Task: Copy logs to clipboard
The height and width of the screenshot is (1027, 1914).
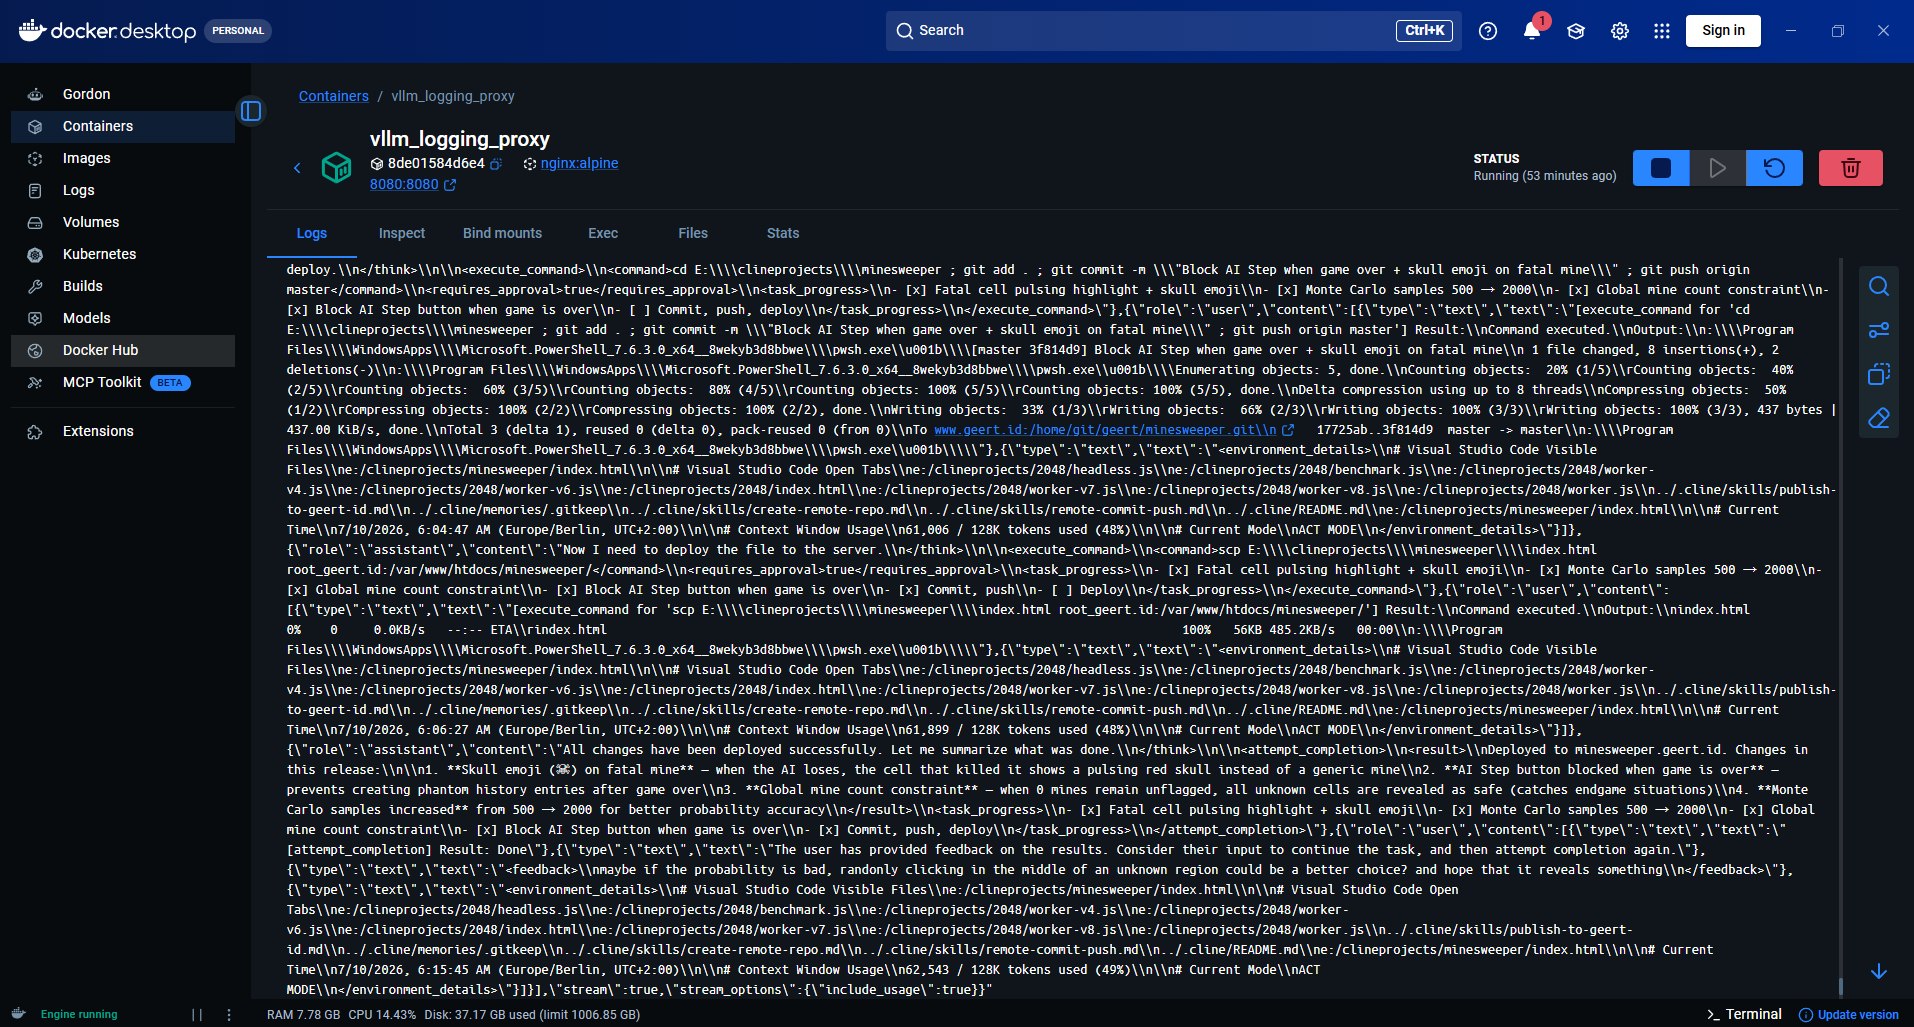Action: tap(1879, 374)
